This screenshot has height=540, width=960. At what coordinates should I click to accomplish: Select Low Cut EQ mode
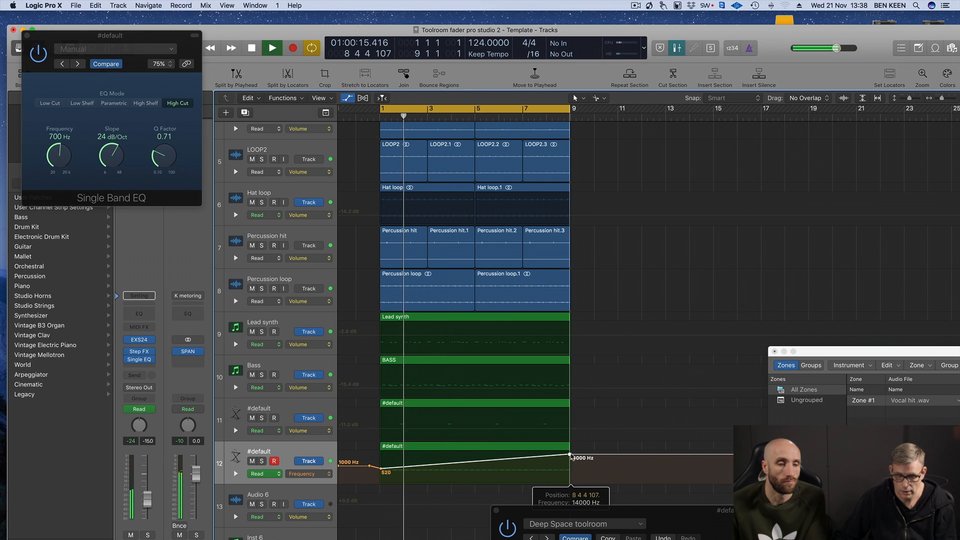[50, 103]
